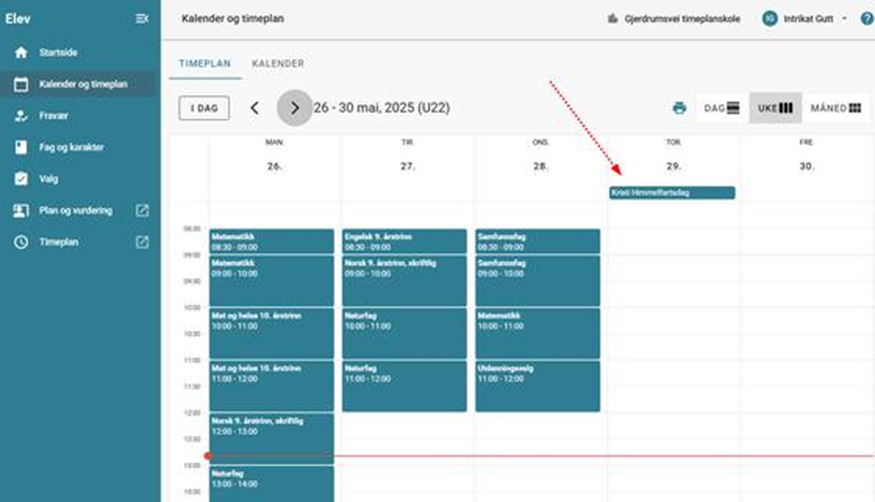Select the KALENDER tab
Viewport: 875px width, 502px height.
pyautogui.click(x=278, y=64)
